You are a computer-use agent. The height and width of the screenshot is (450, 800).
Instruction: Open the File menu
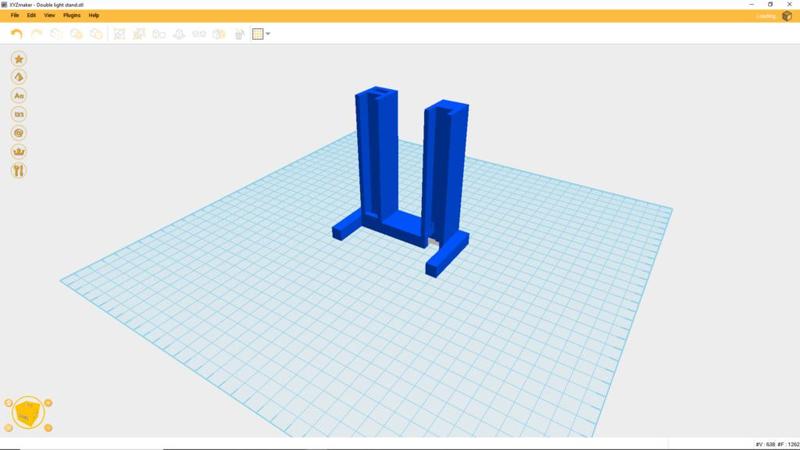(x=15, y=15)
